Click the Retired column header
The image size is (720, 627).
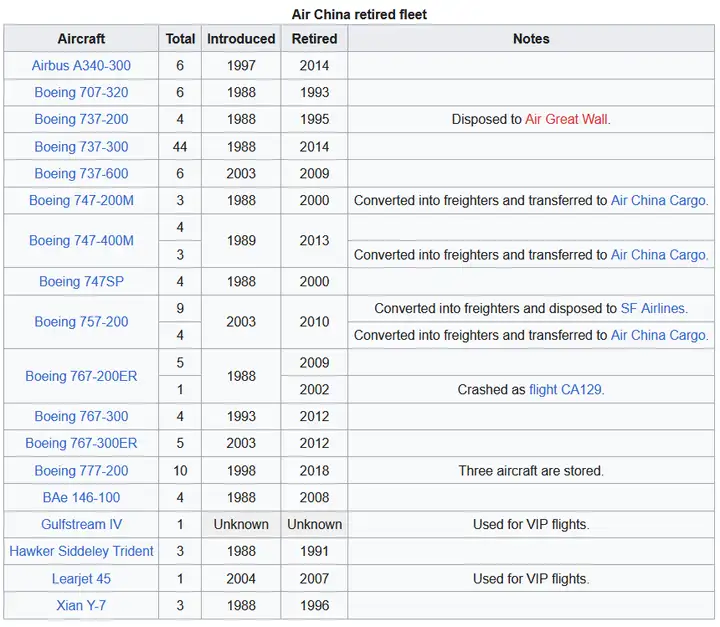pos(315,39)
